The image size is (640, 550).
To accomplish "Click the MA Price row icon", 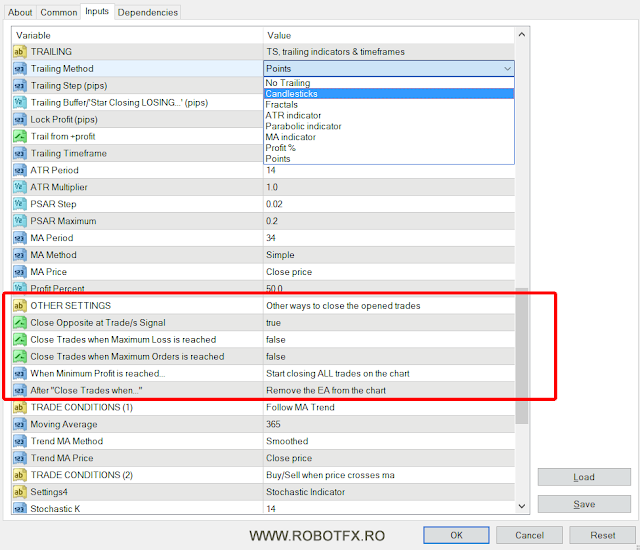I will coord(19,272).
